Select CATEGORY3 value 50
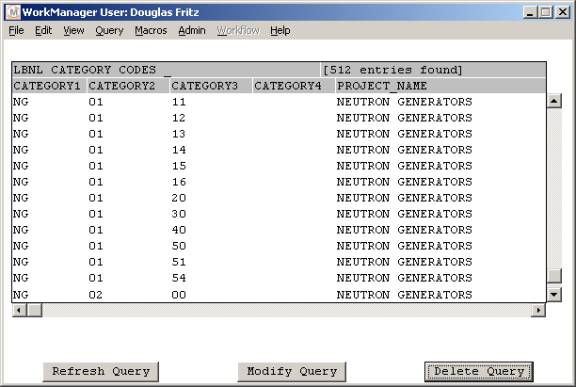This screenshot has width=576, height=387. tap(179, 246)
